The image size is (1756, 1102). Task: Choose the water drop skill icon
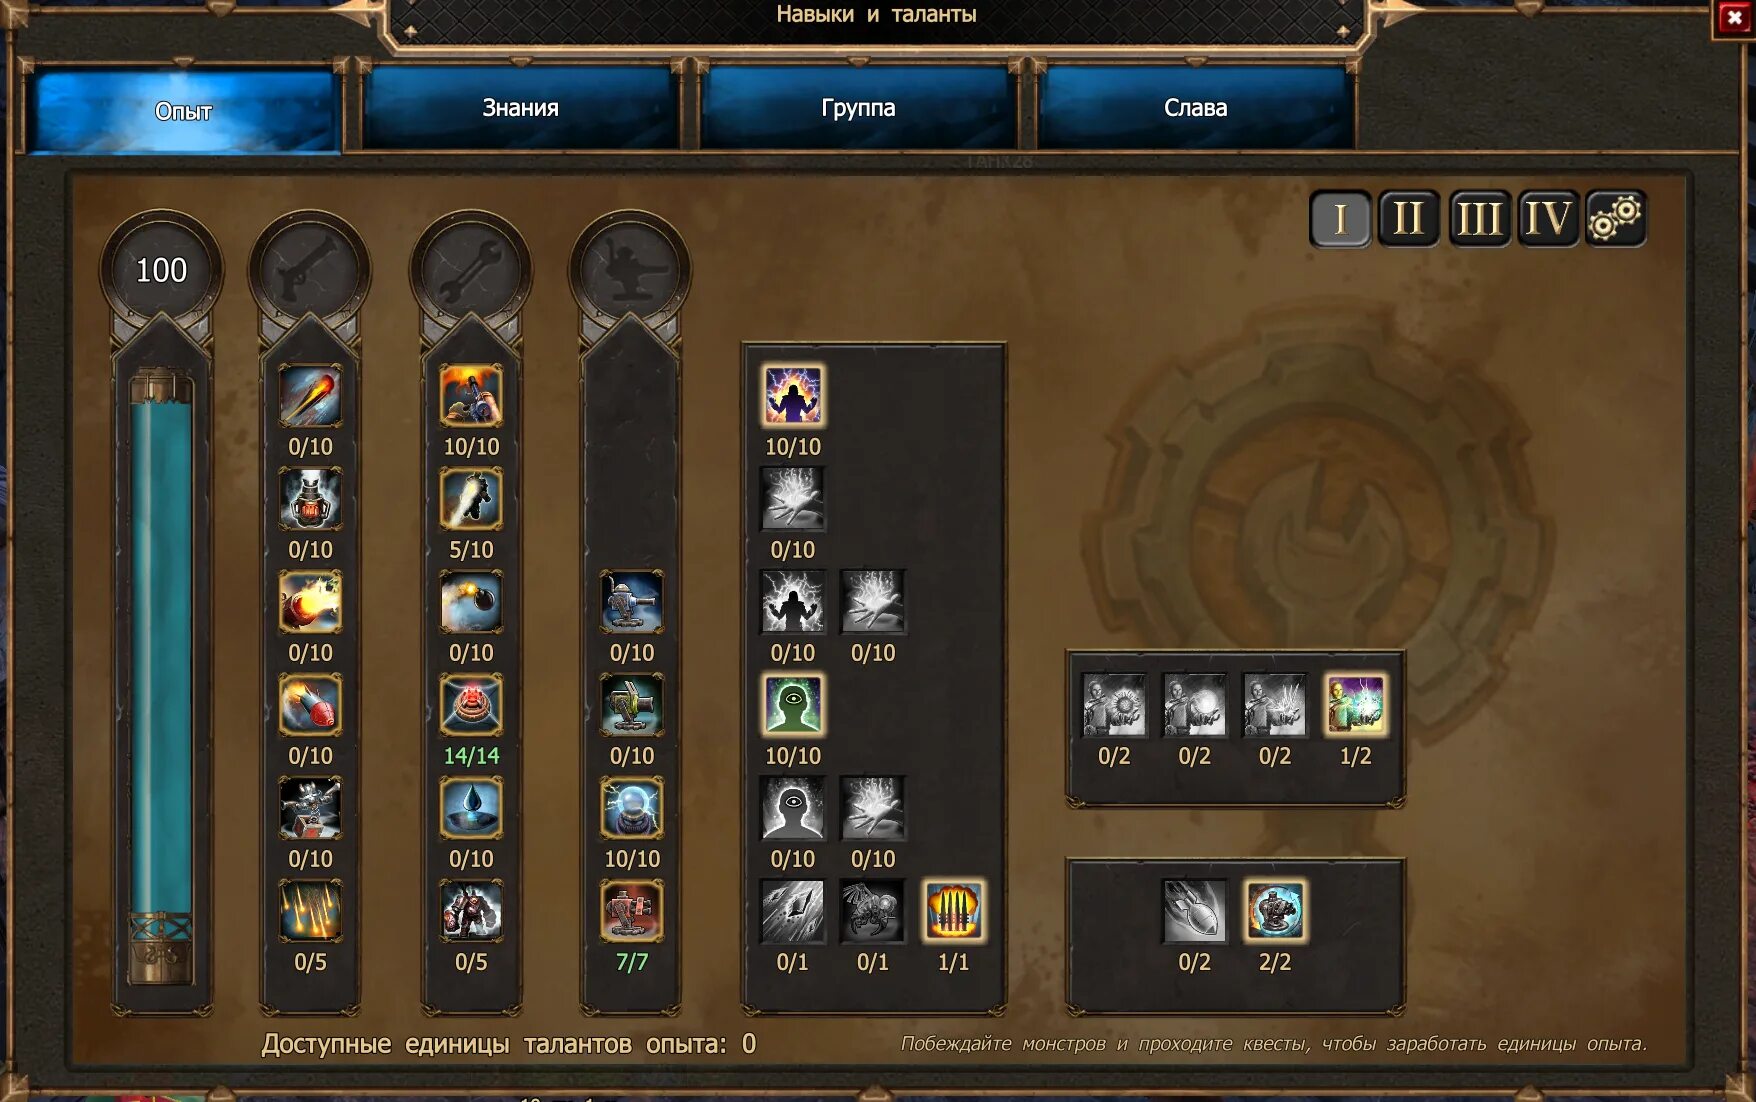[471, 808]
